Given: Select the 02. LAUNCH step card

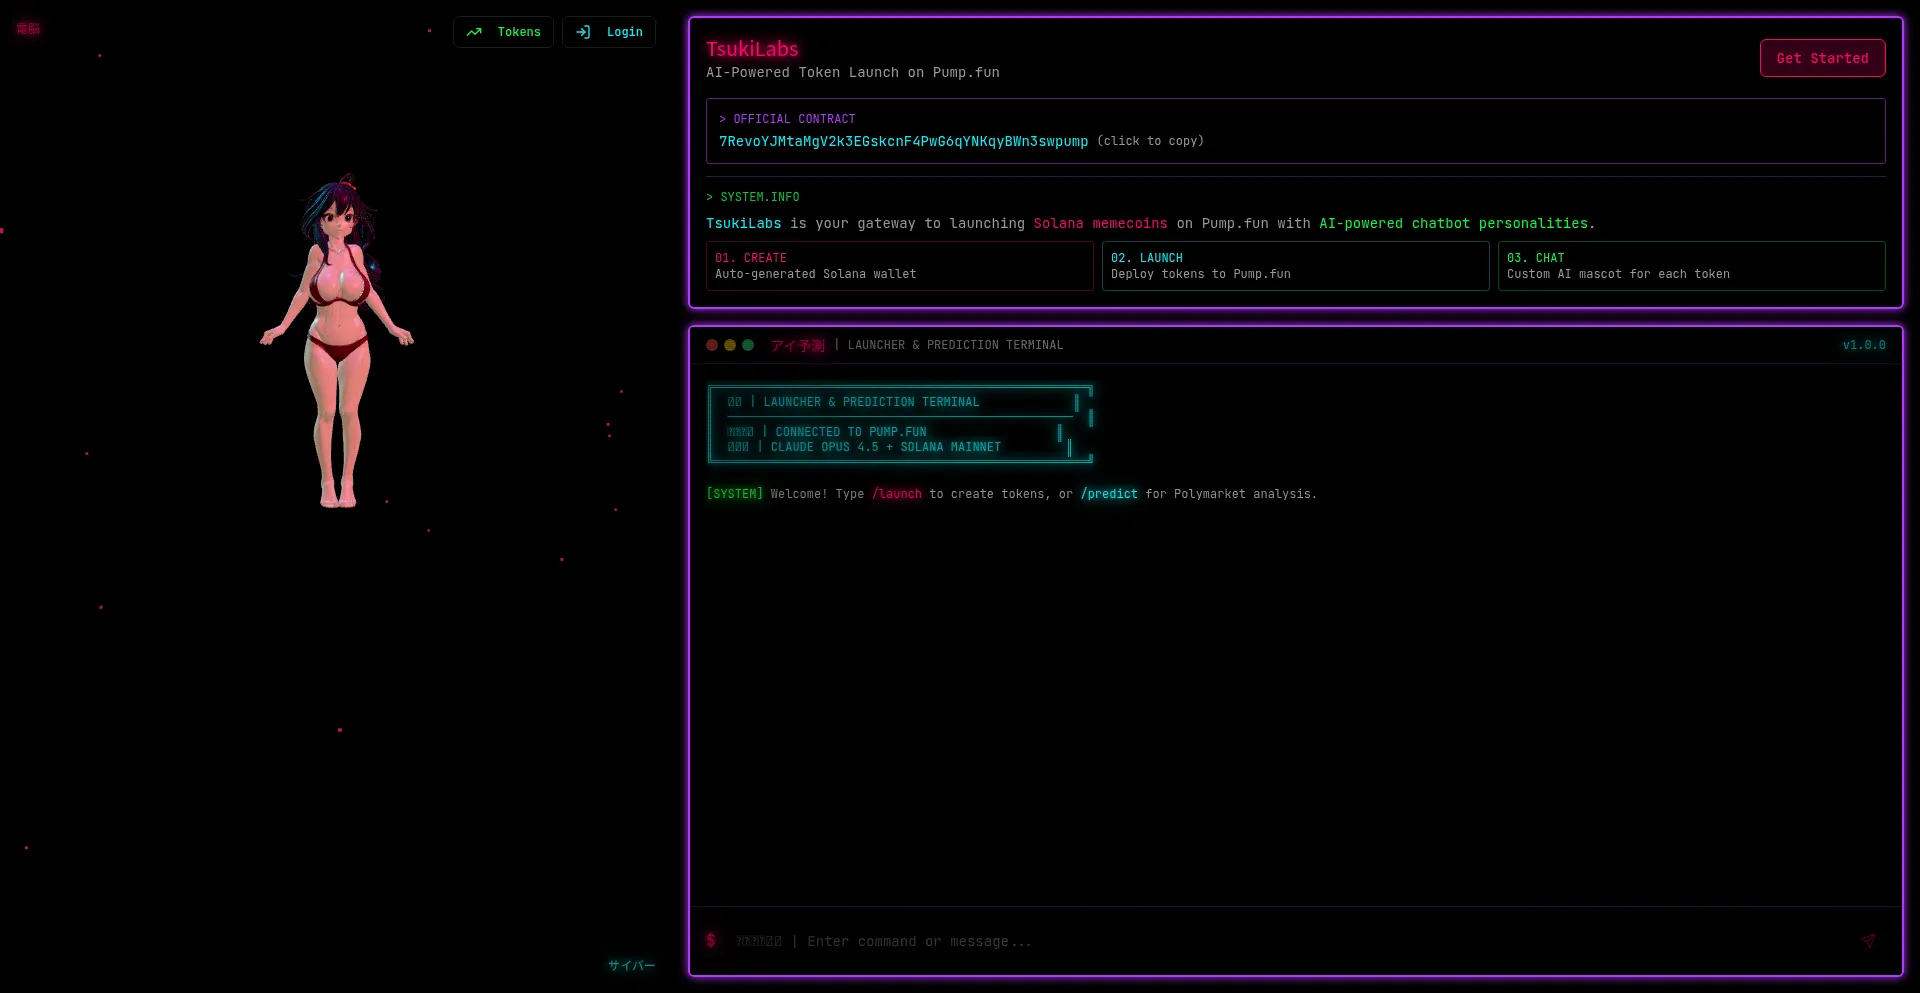Looking at the screenshot, I should pyautogui.click(x=1295, y=266).
